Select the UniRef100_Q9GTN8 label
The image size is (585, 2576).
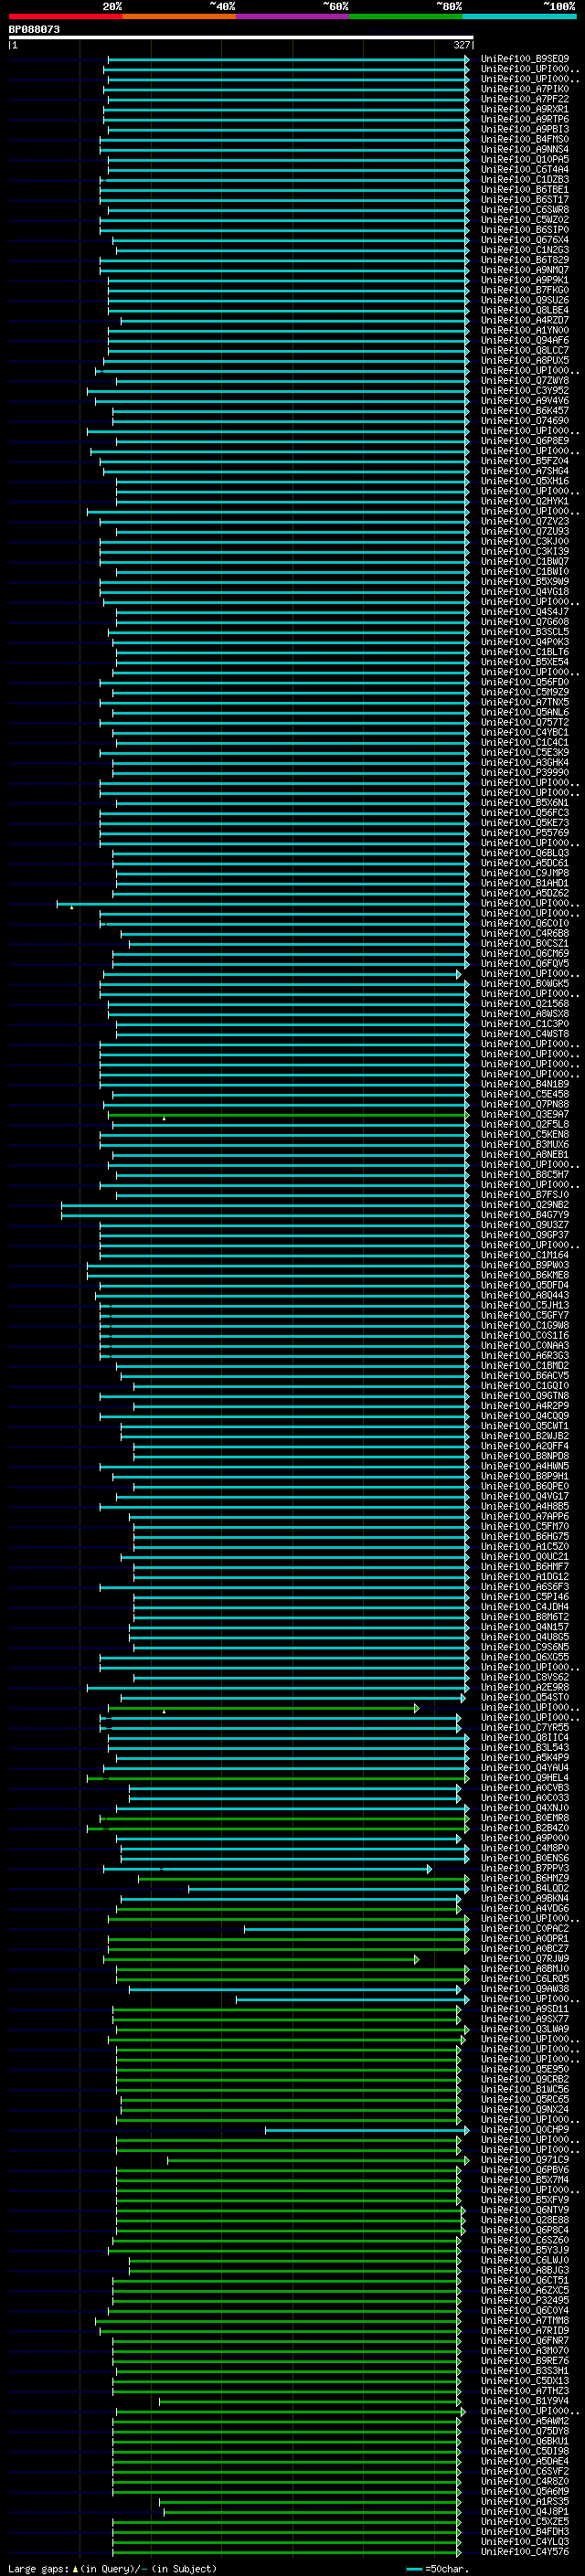tap(525, 1396)
